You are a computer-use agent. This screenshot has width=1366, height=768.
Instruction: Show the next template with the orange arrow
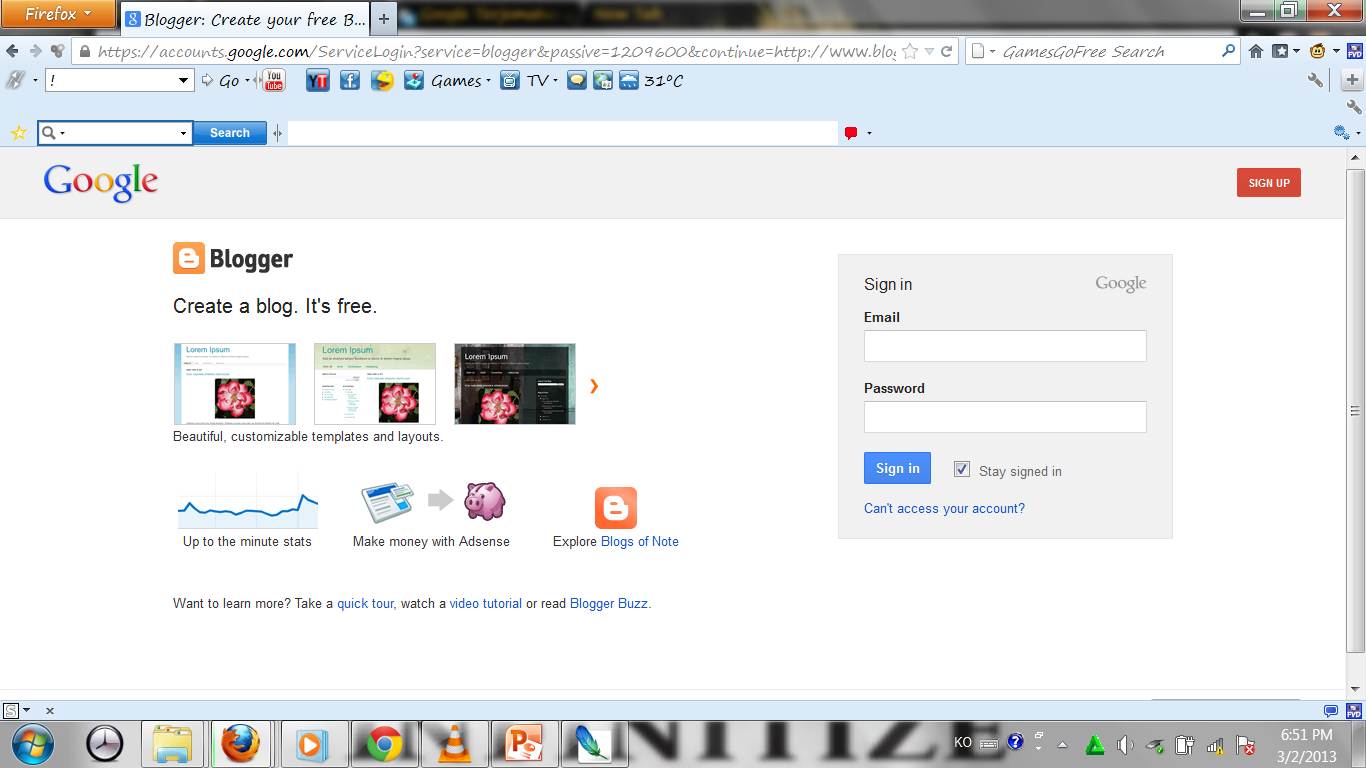click(x=594, y=386)
